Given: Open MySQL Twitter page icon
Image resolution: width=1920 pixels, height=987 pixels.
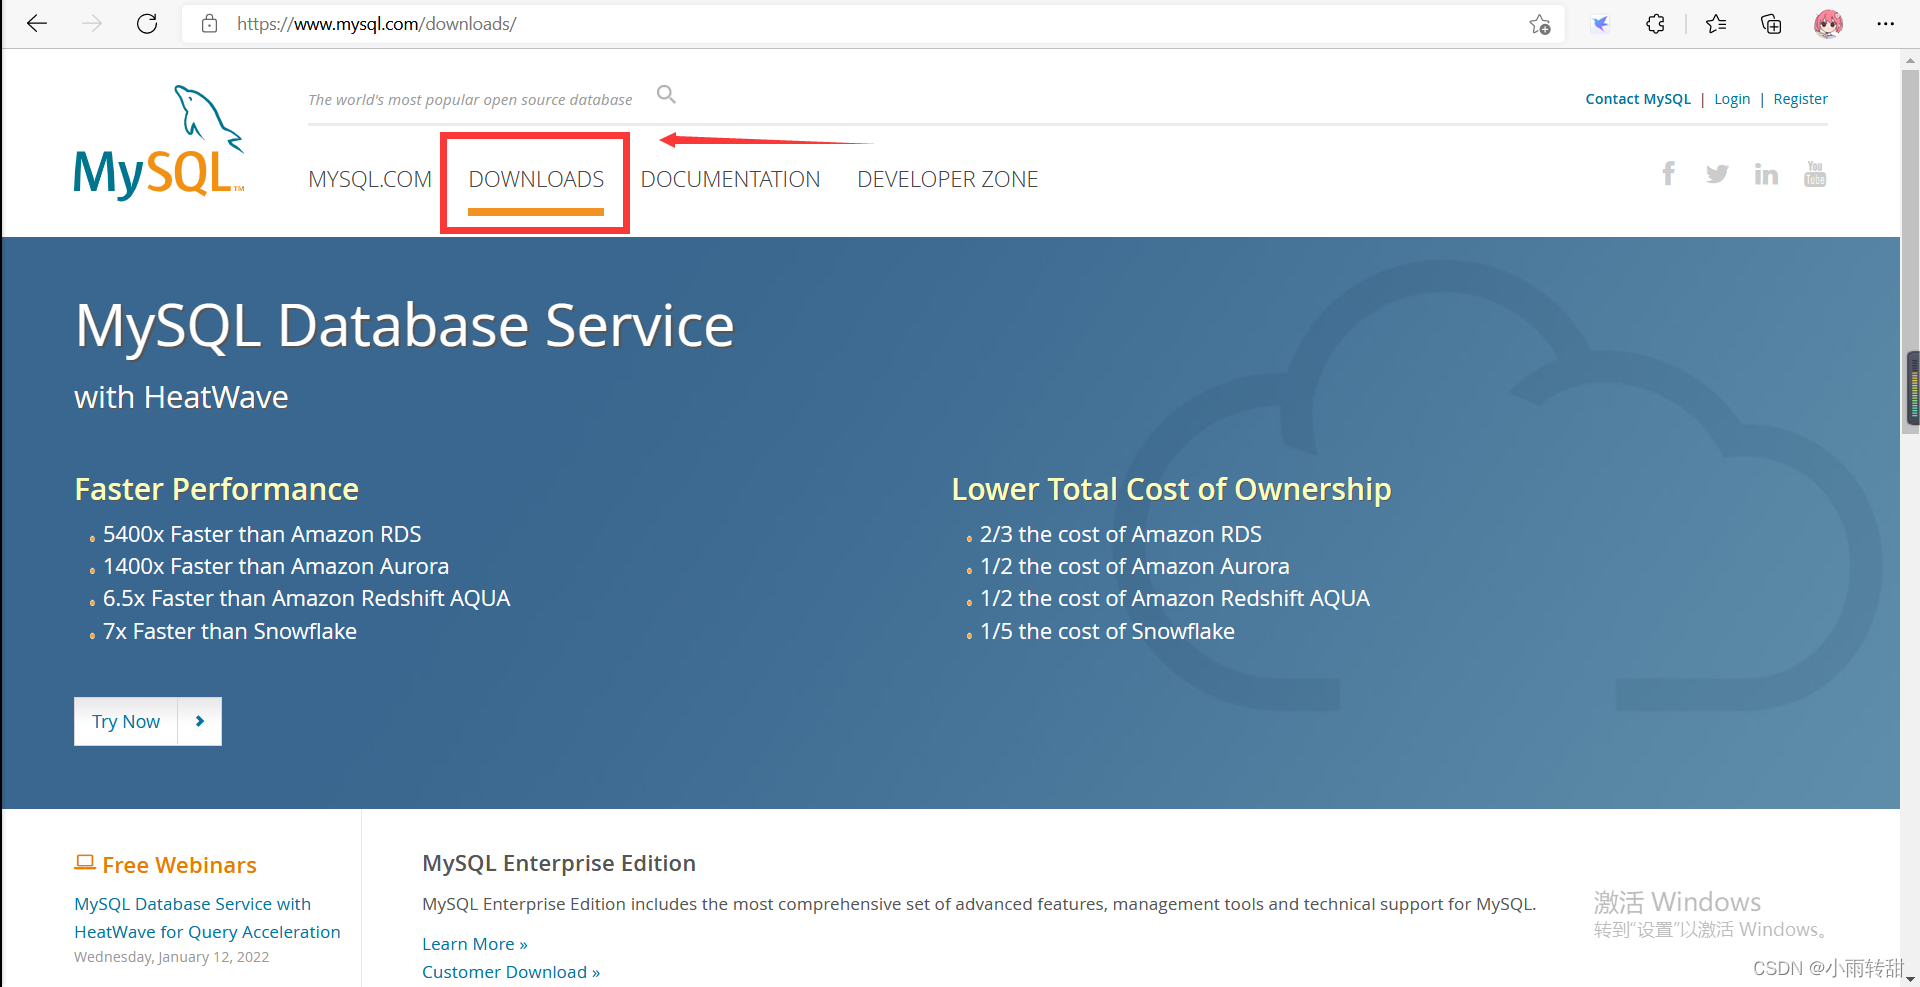Looking at the screenshot, I should pyautogui.click(x=1717, y=174).
